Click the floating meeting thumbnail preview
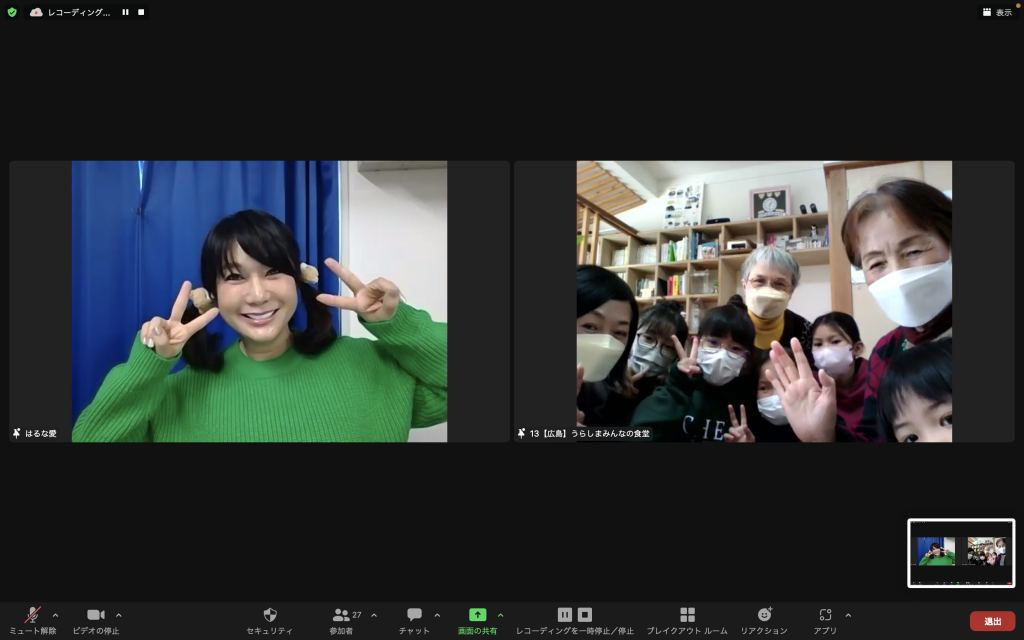Screen dimensions: 1024x640 click(x=961, y=552)
